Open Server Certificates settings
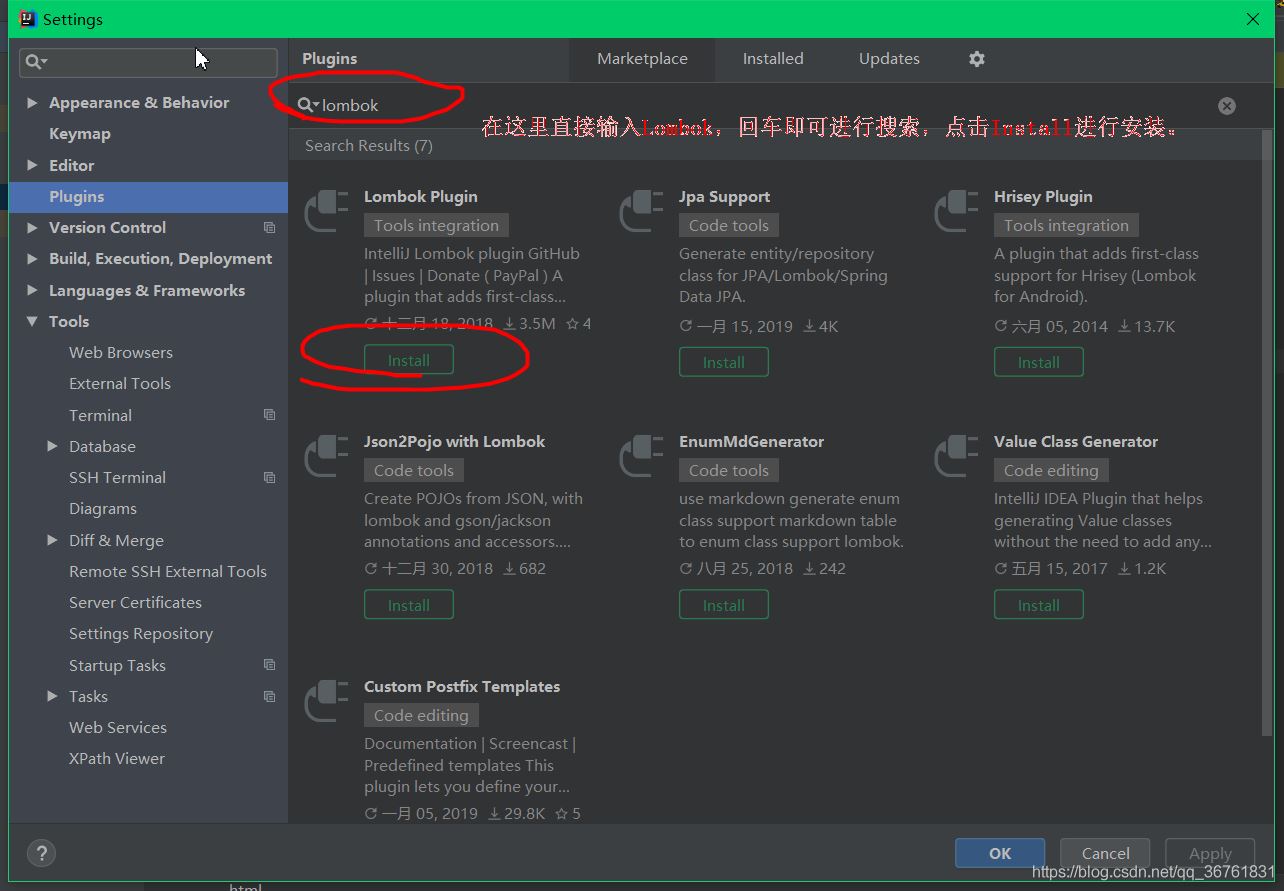The height and width of the screenshot is (891, 1284). pos(135,603)
